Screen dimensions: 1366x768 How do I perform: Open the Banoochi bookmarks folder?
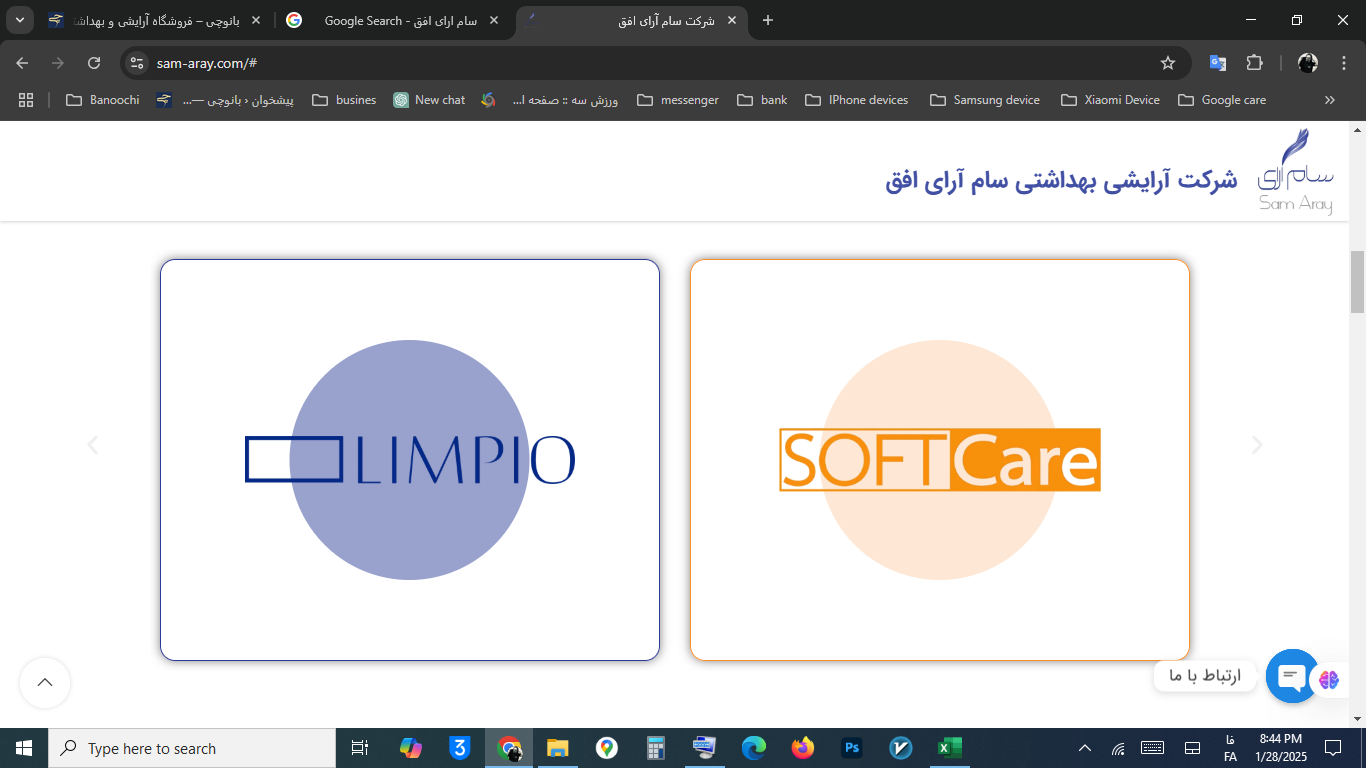102,100
